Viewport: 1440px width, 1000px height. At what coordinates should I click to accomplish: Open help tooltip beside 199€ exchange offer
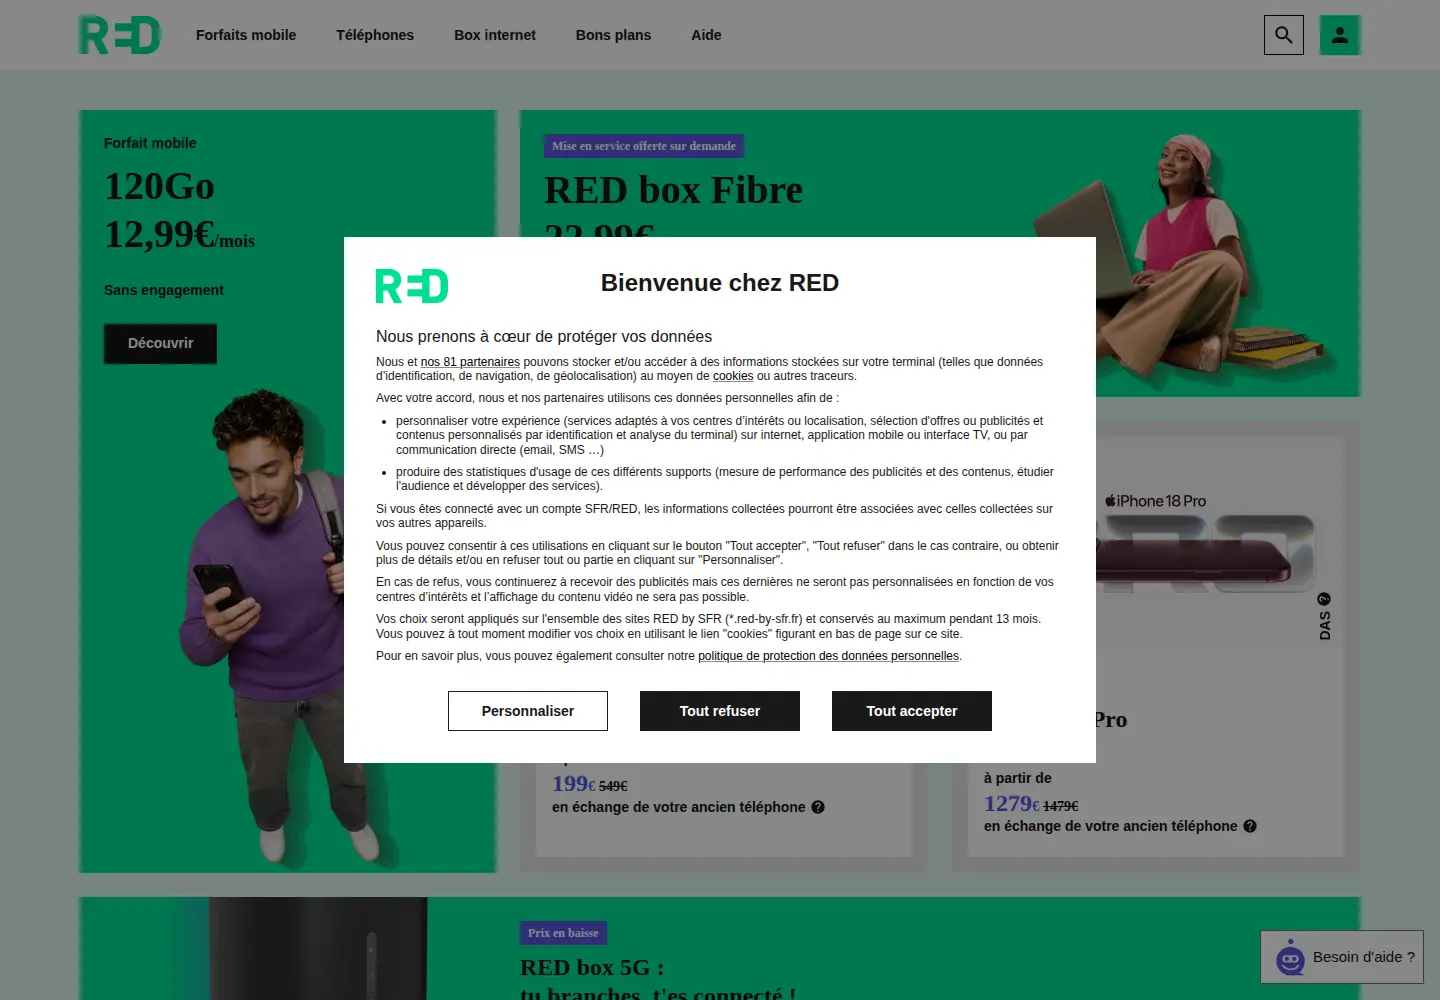[x=818, y=807]
